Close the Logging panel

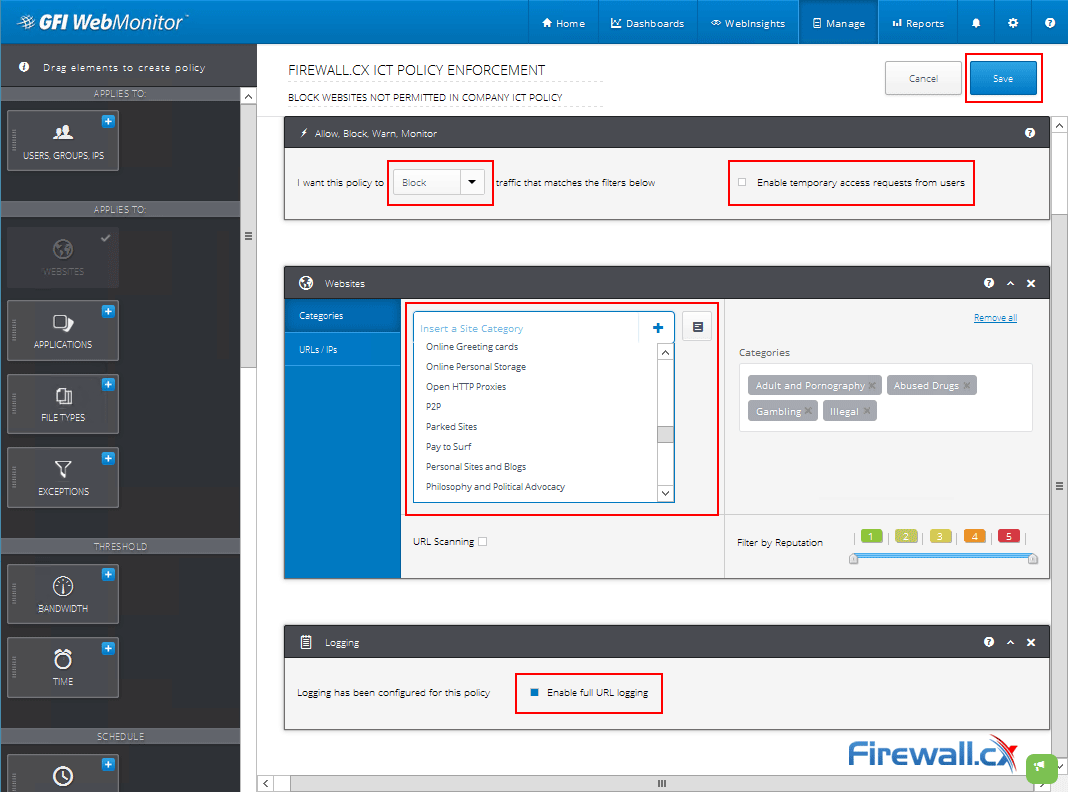(x=1031, y=642)
